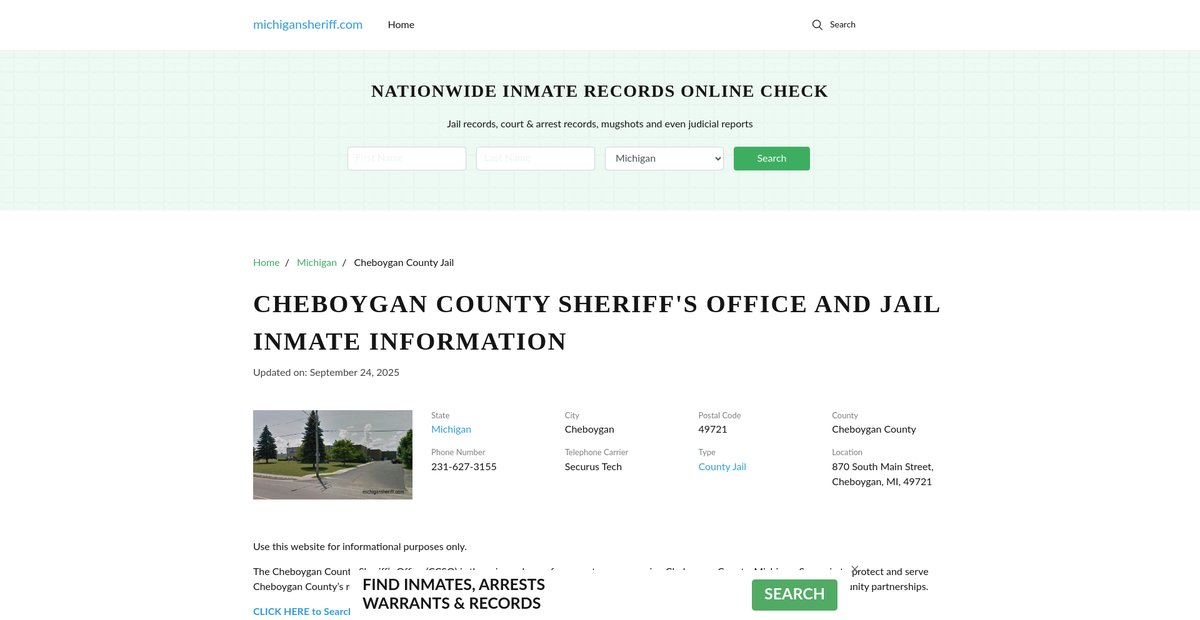Click the Cheboygan County Jail breadcrumb text
This screenshot has height=620, width=1200.
404,262
